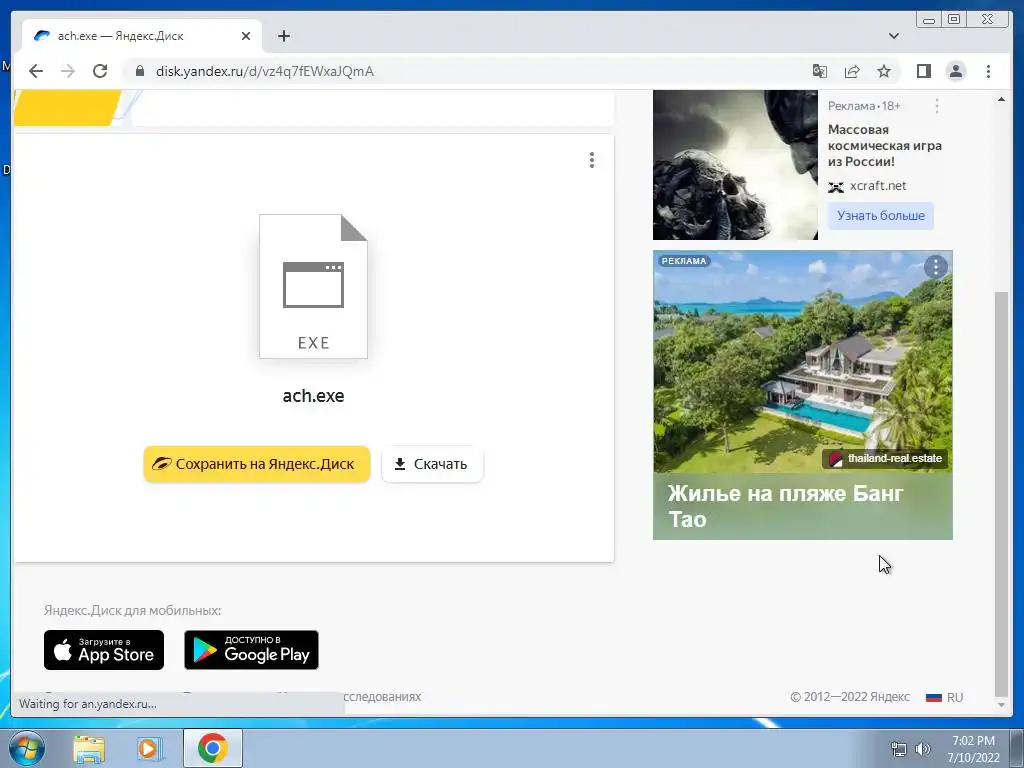Click the share page icon
Viewport: 1024px width, 768px height.
click(x=852, y=71)
